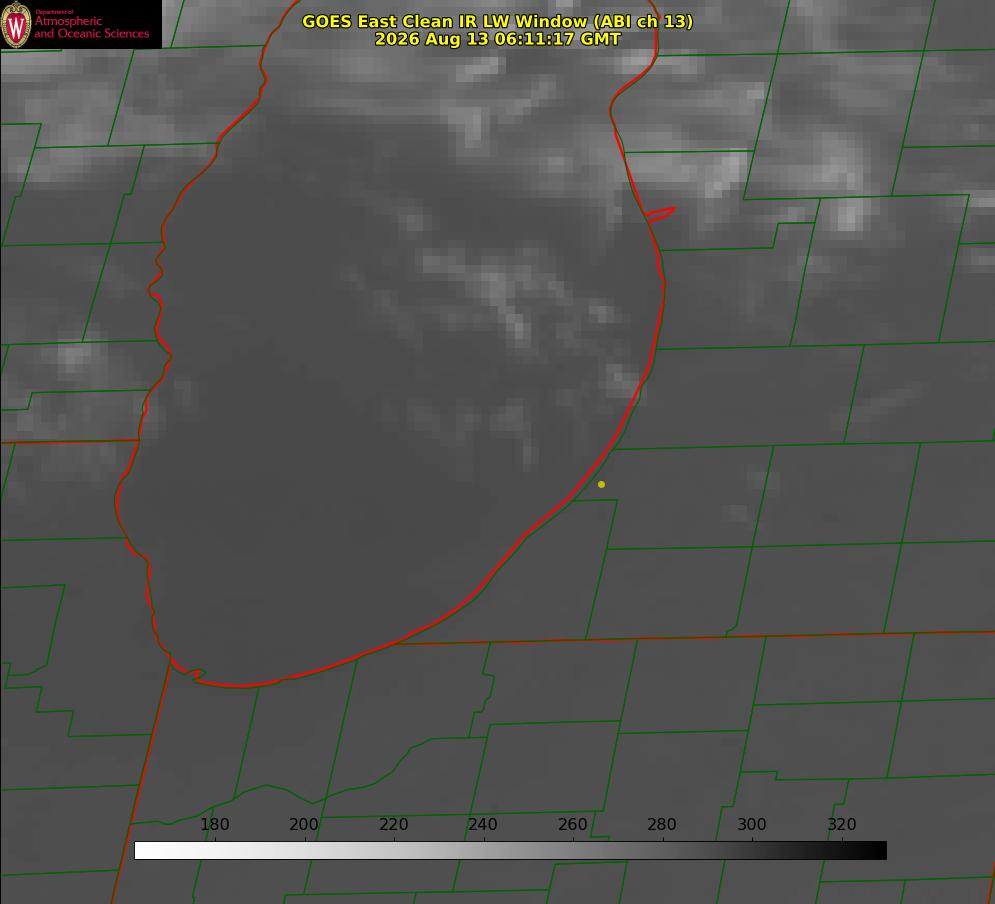Click the 220 colorbar tick label
The image size is (995, 904).
[x=393, y=824]
